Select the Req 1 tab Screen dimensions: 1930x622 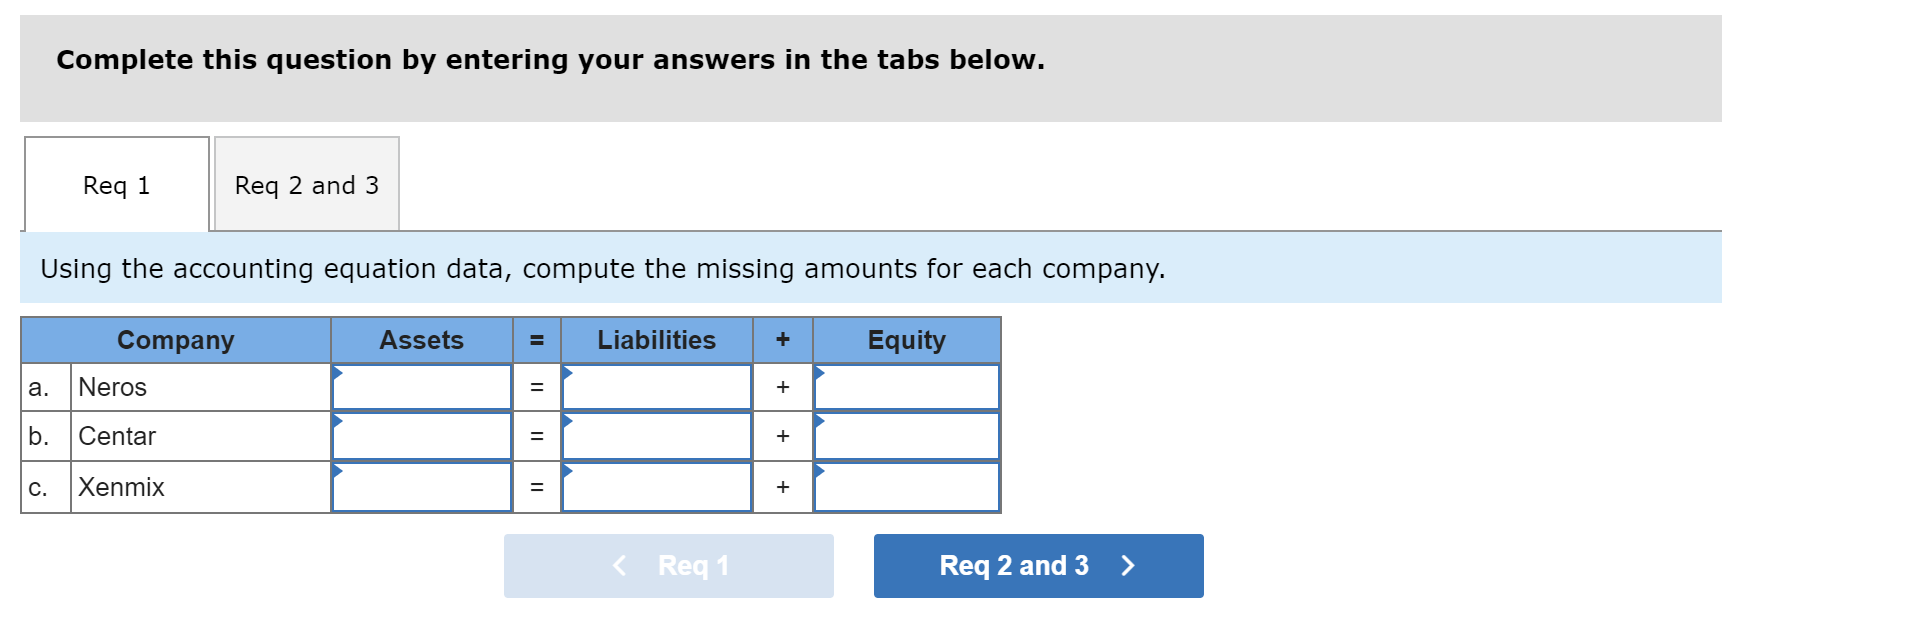117,184
